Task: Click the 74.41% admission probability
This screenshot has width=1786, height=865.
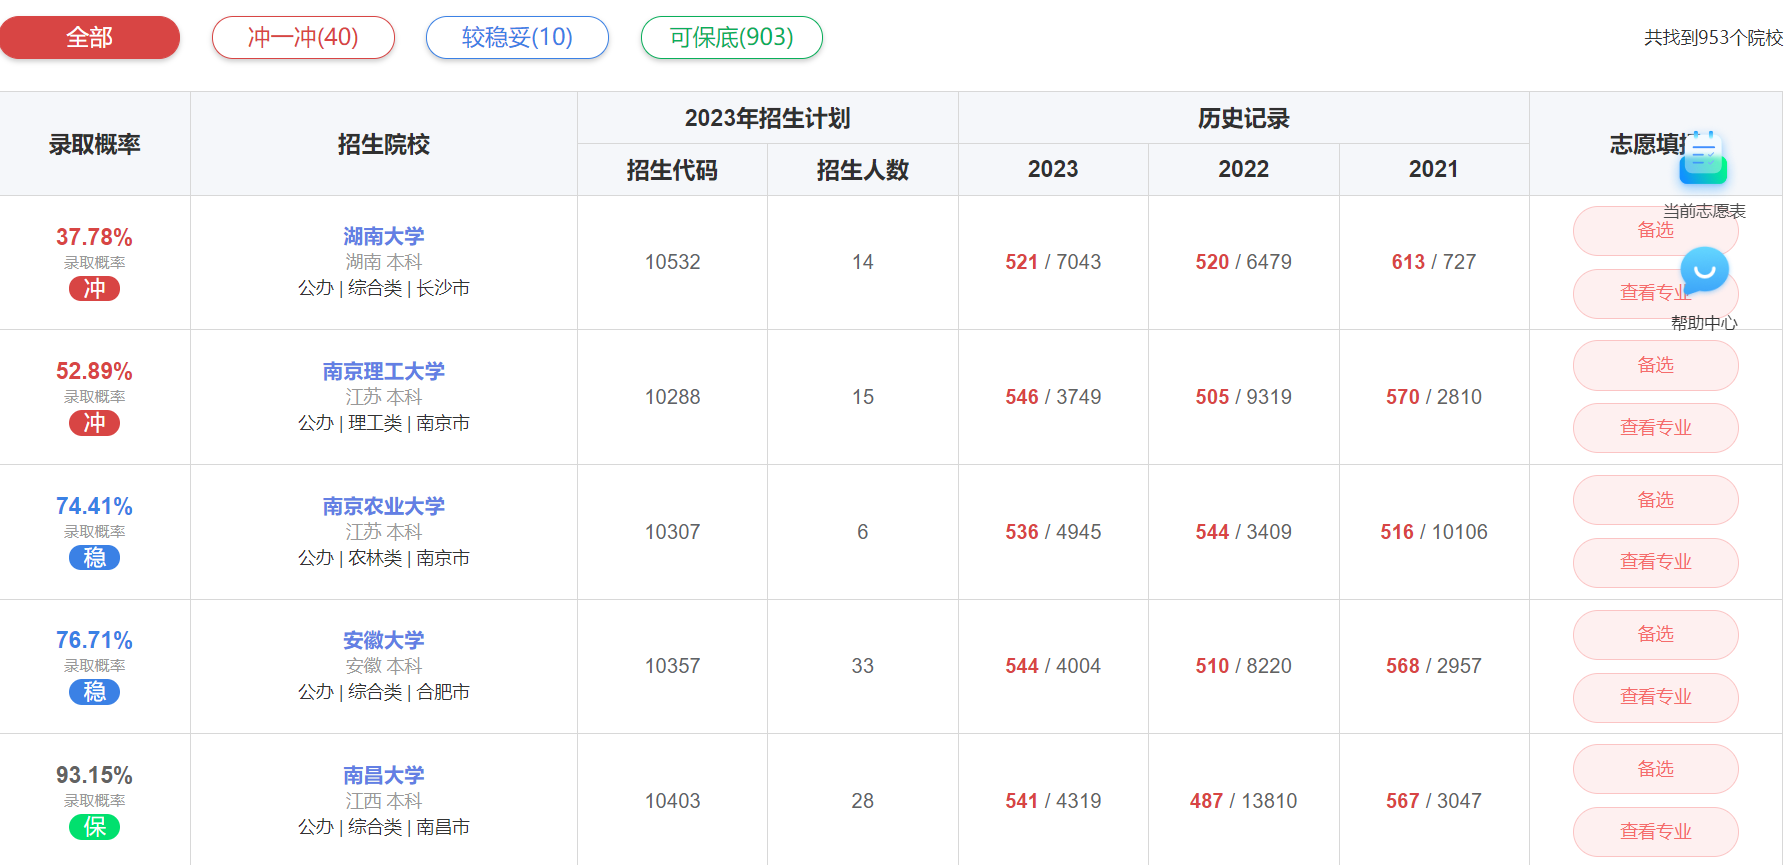Action: 94,506
